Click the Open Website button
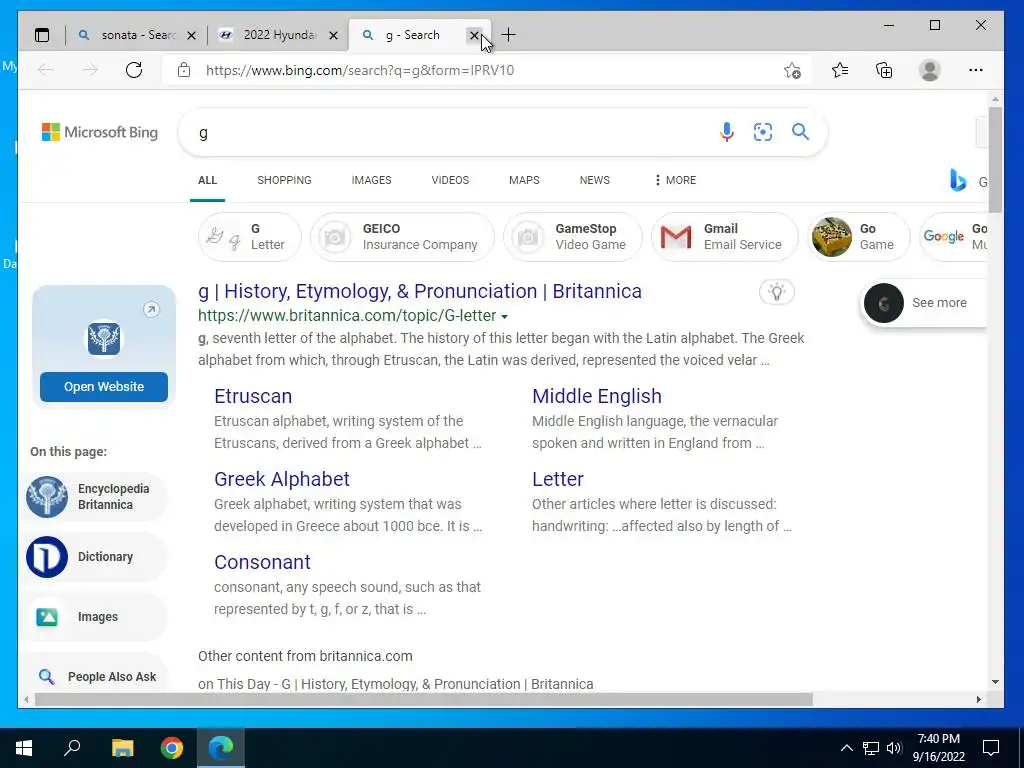This screenshot has width=1024, height=768. pos(104,387)
